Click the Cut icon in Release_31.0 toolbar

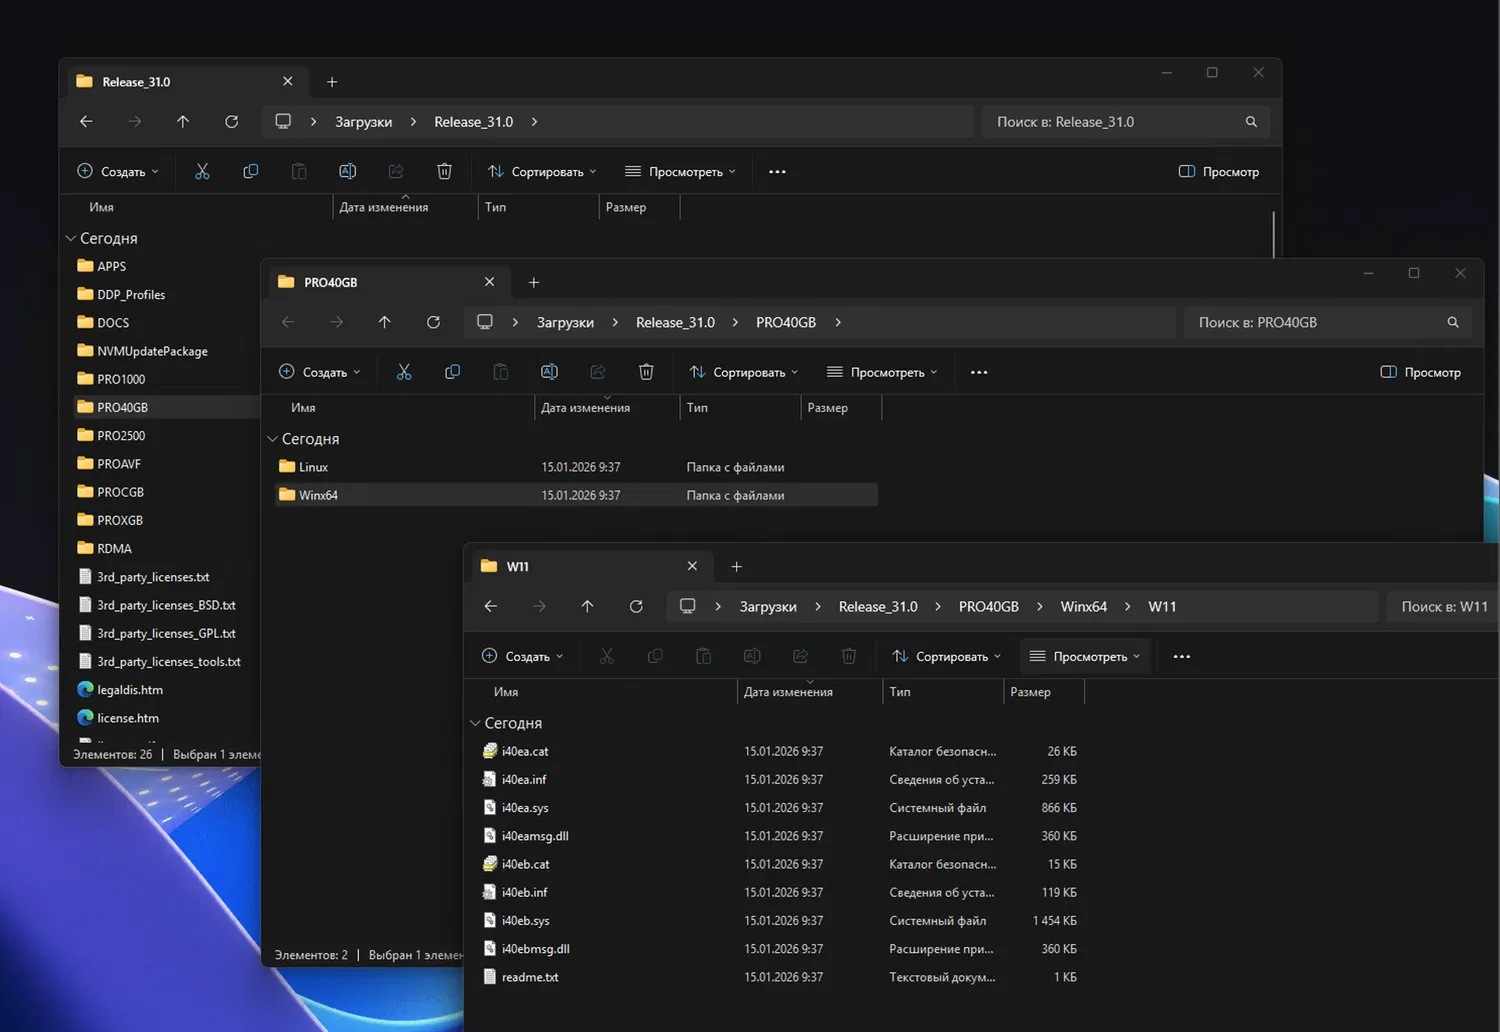click(x=202, y=172)
